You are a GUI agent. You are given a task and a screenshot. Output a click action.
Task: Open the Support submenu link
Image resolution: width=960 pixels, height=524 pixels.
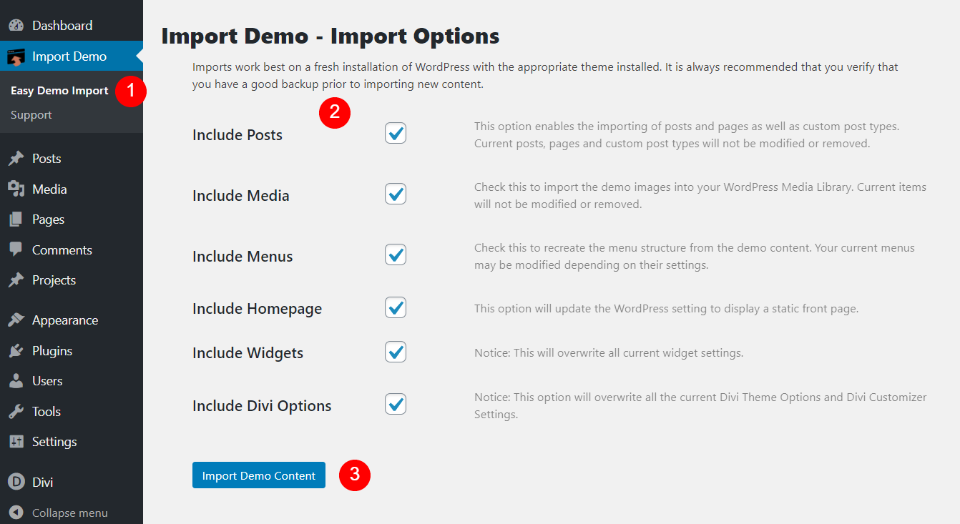coord(31,115)
